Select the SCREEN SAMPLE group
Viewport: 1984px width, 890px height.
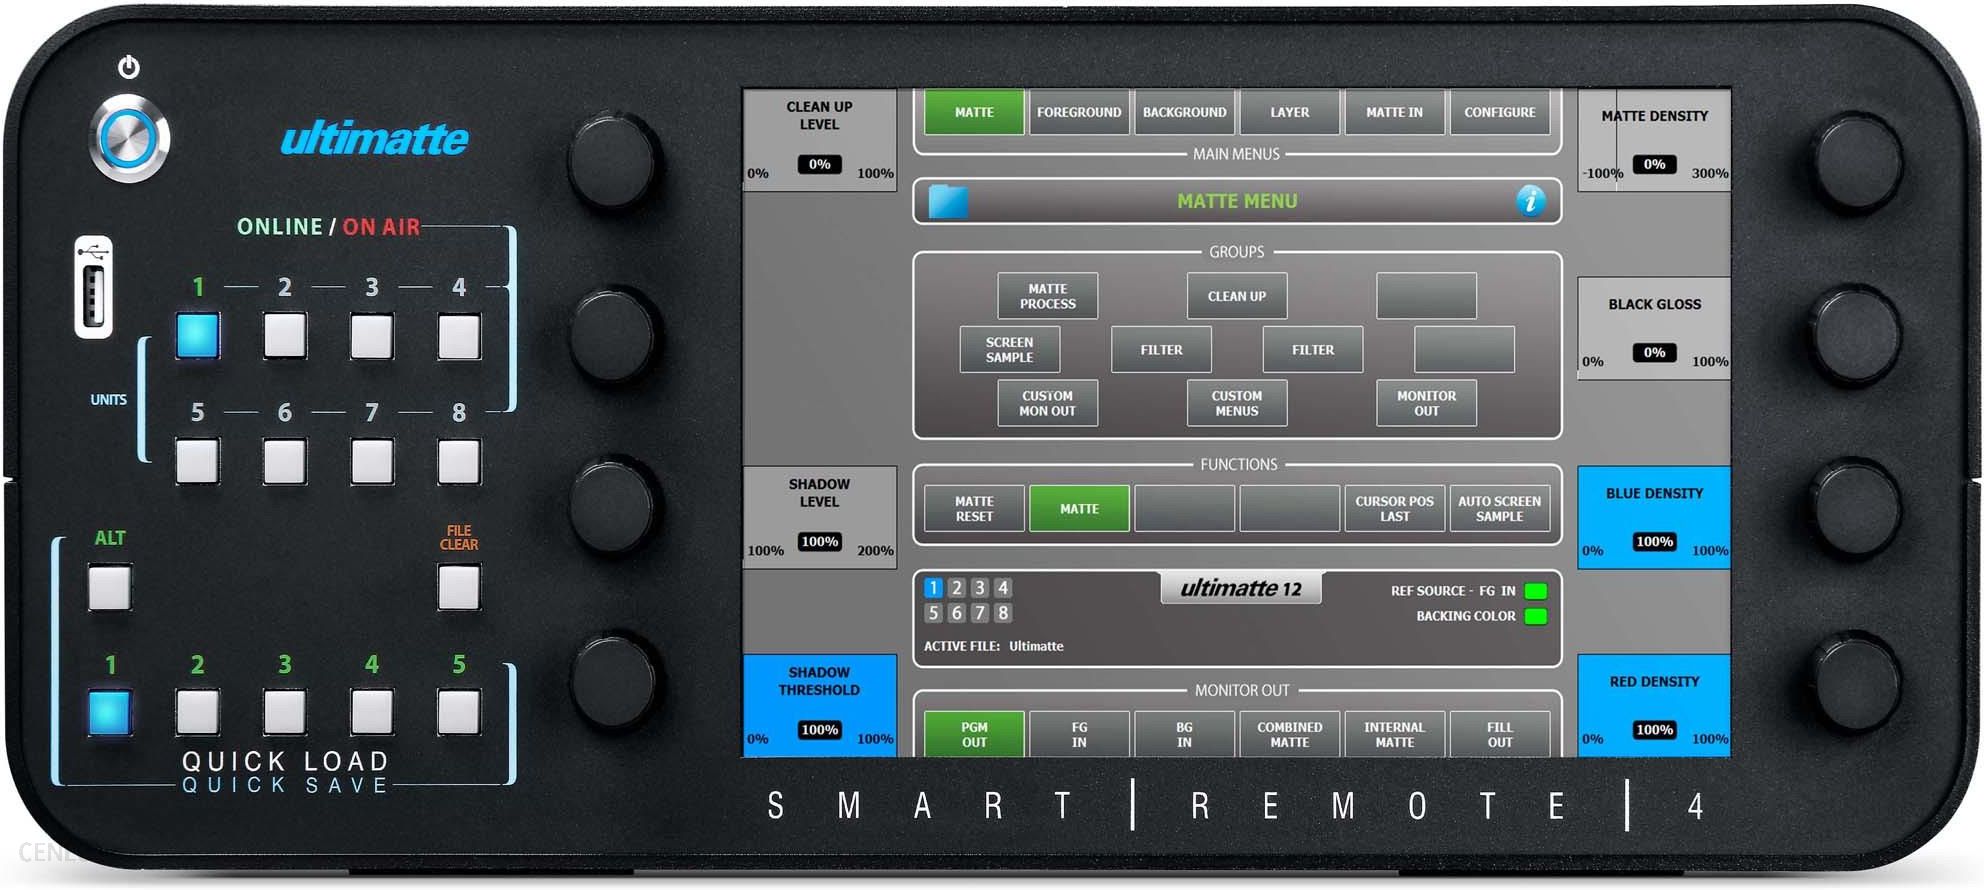(x=1009, y=349)
